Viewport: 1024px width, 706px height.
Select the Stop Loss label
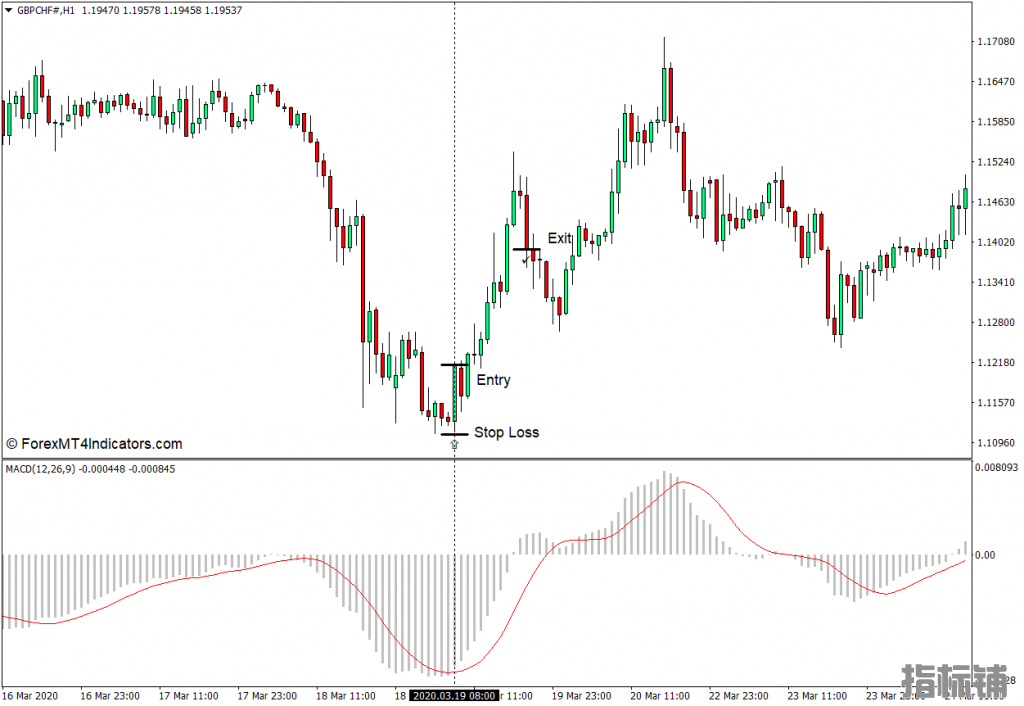pyautogui.click(x=507, y=432)
